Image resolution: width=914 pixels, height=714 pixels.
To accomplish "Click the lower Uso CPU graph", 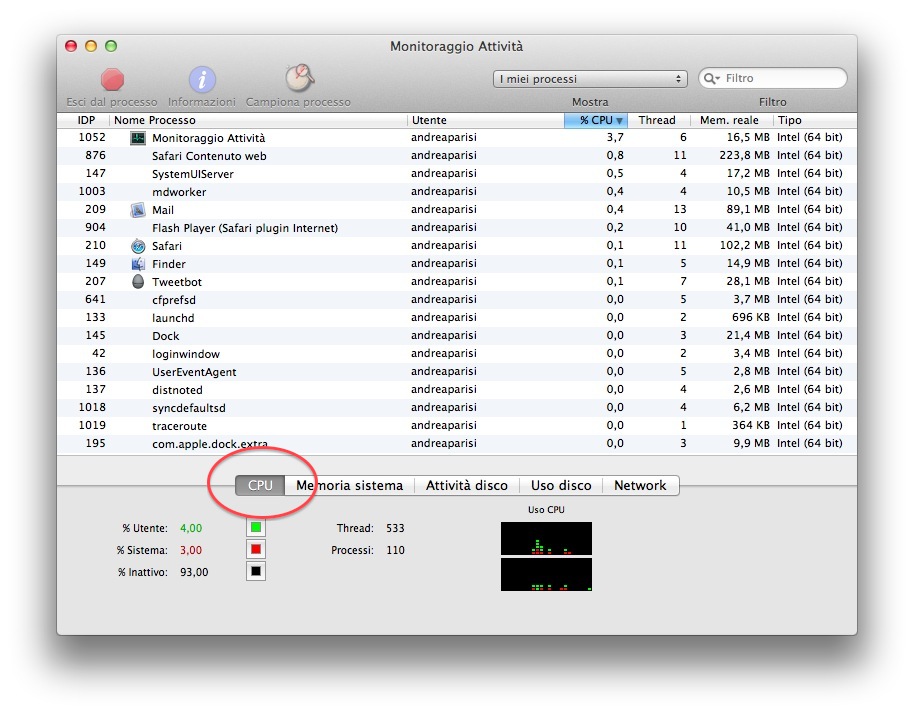I will (x=546, y=575).
